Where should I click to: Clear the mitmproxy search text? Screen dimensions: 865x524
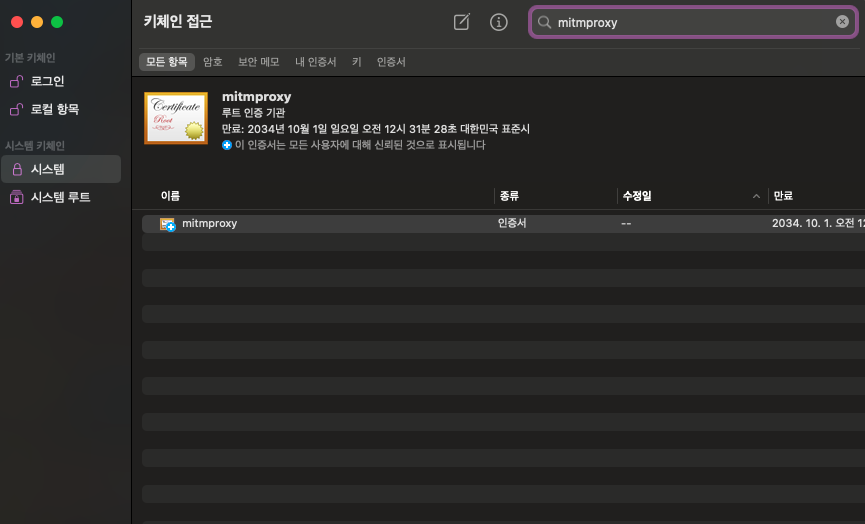[x=842, y=22]
